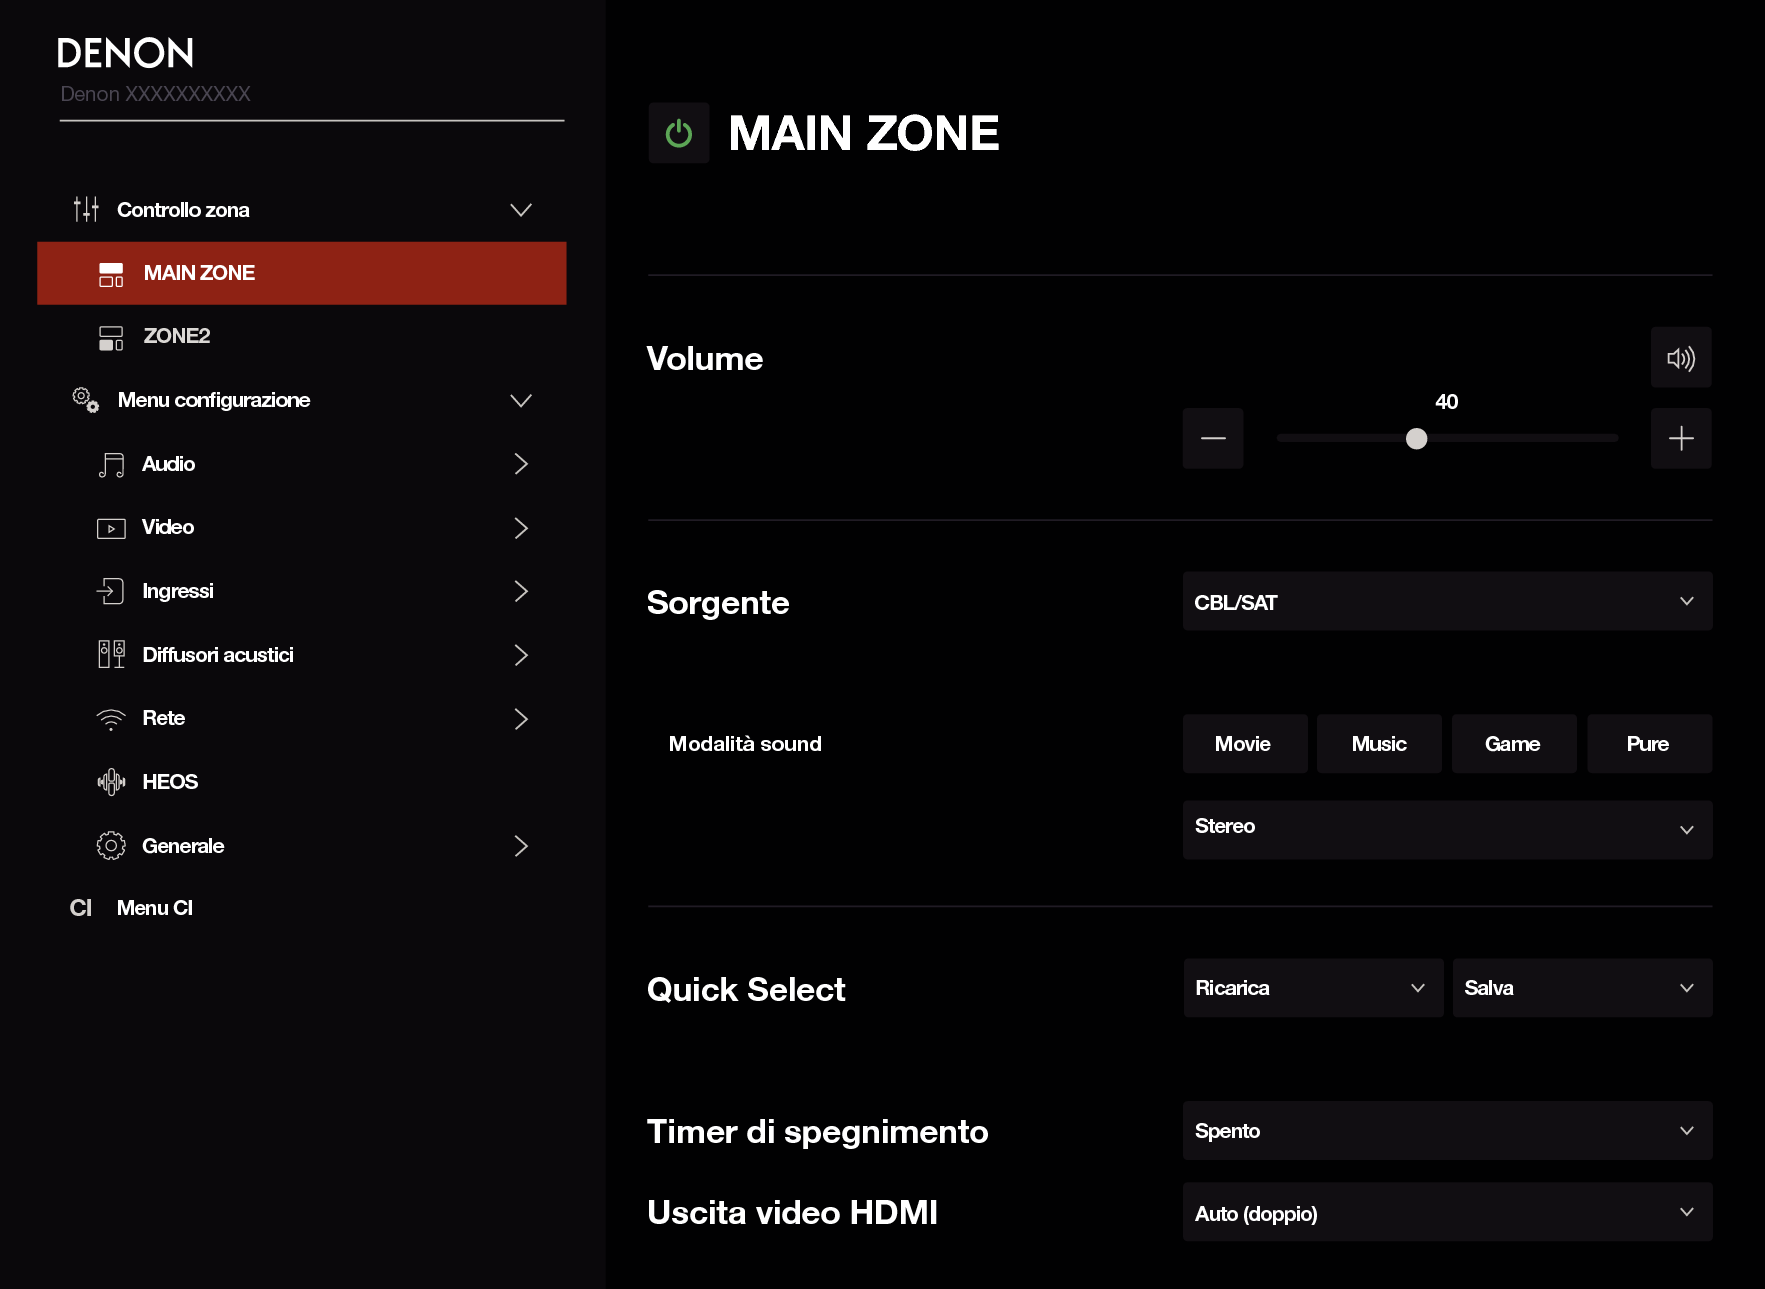1765x1289 pixels.
Task: Click the volume slider handle
Action: coord(1416,438)
